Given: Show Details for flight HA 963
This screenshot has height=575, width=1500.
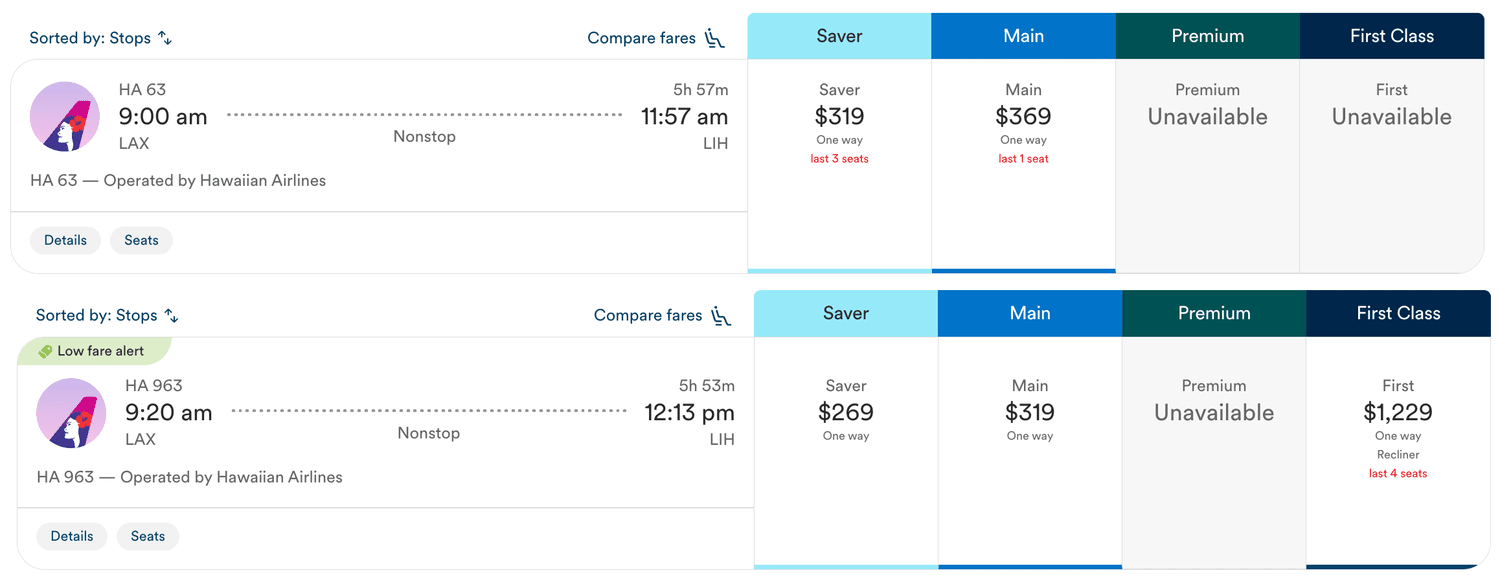Looking at the screenshot, I should click(72, 536).
